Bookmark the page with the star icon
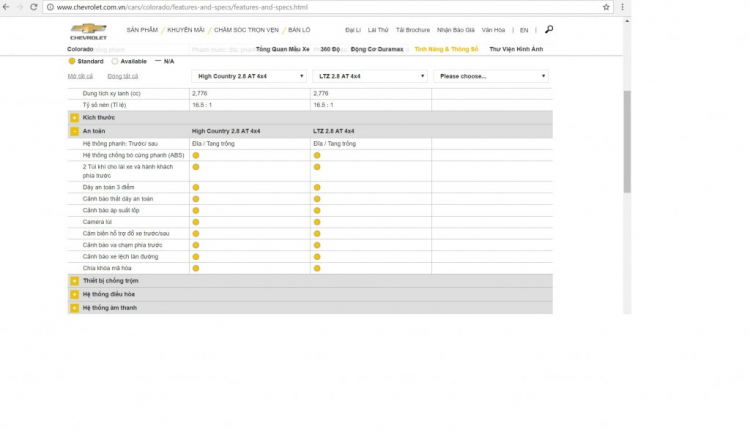 tap(606, 7)
